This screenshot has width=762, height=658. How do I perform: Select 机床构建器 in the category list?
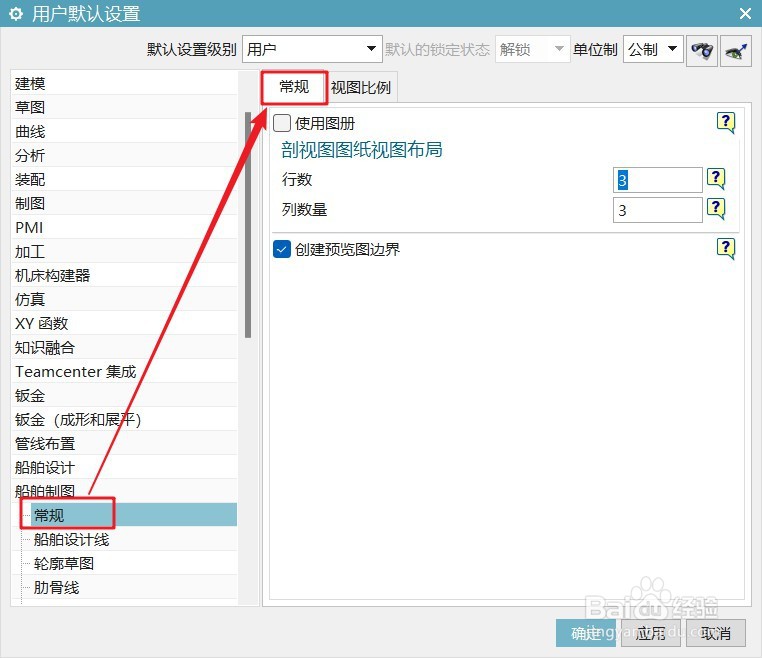click(124, 276)
